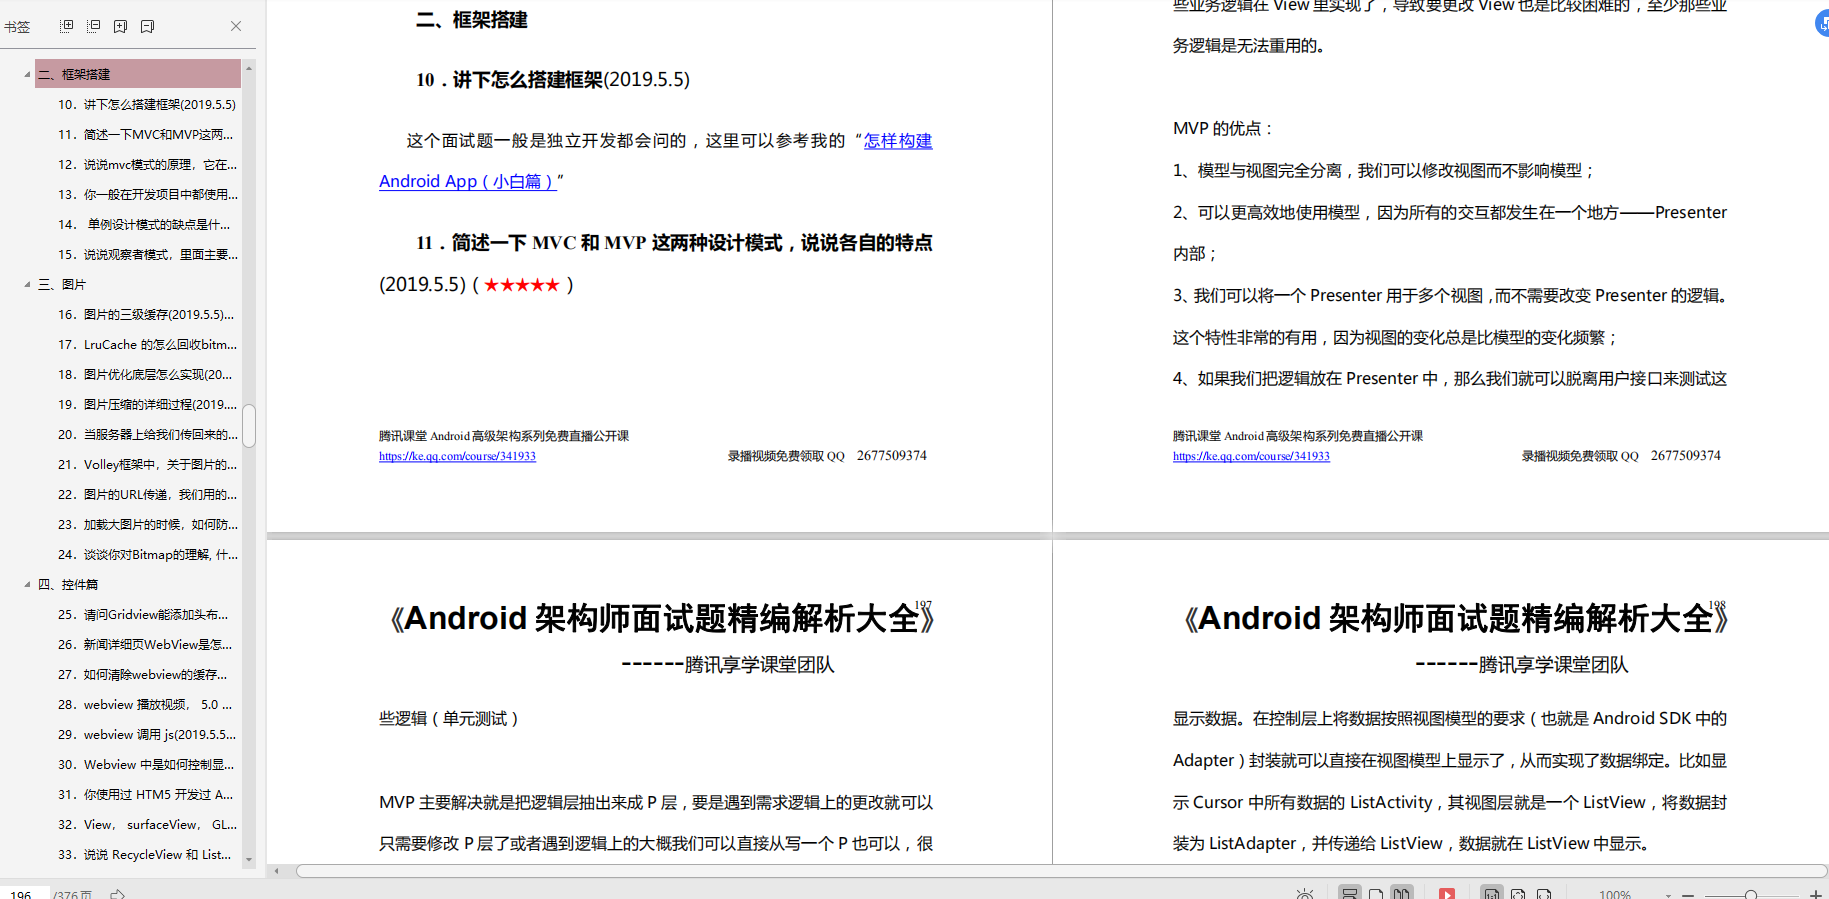The image size is (1829, 899).
Task: Toggle the eye-protection mode sun icon
Action: point(1305,894)
